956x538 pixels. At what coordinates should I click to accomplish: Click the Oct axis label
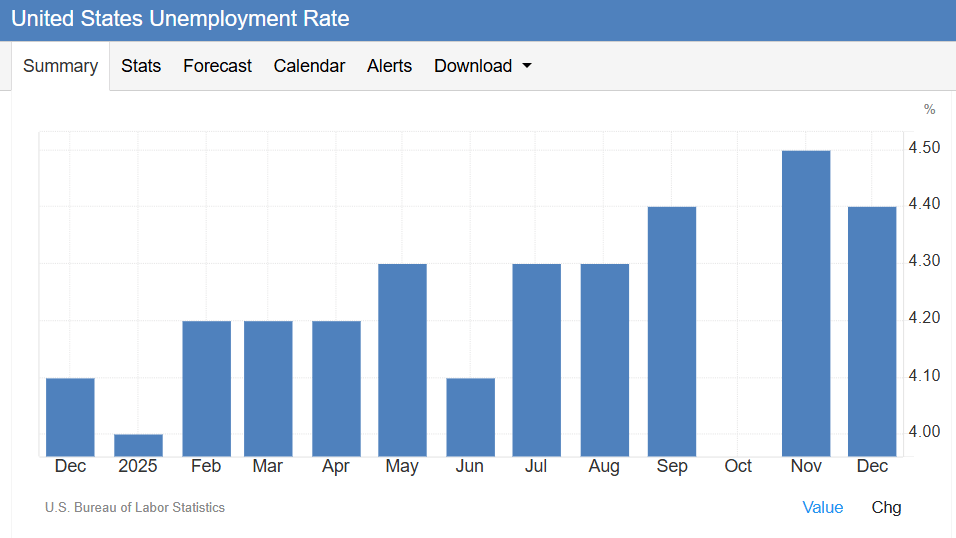(738, 466)
